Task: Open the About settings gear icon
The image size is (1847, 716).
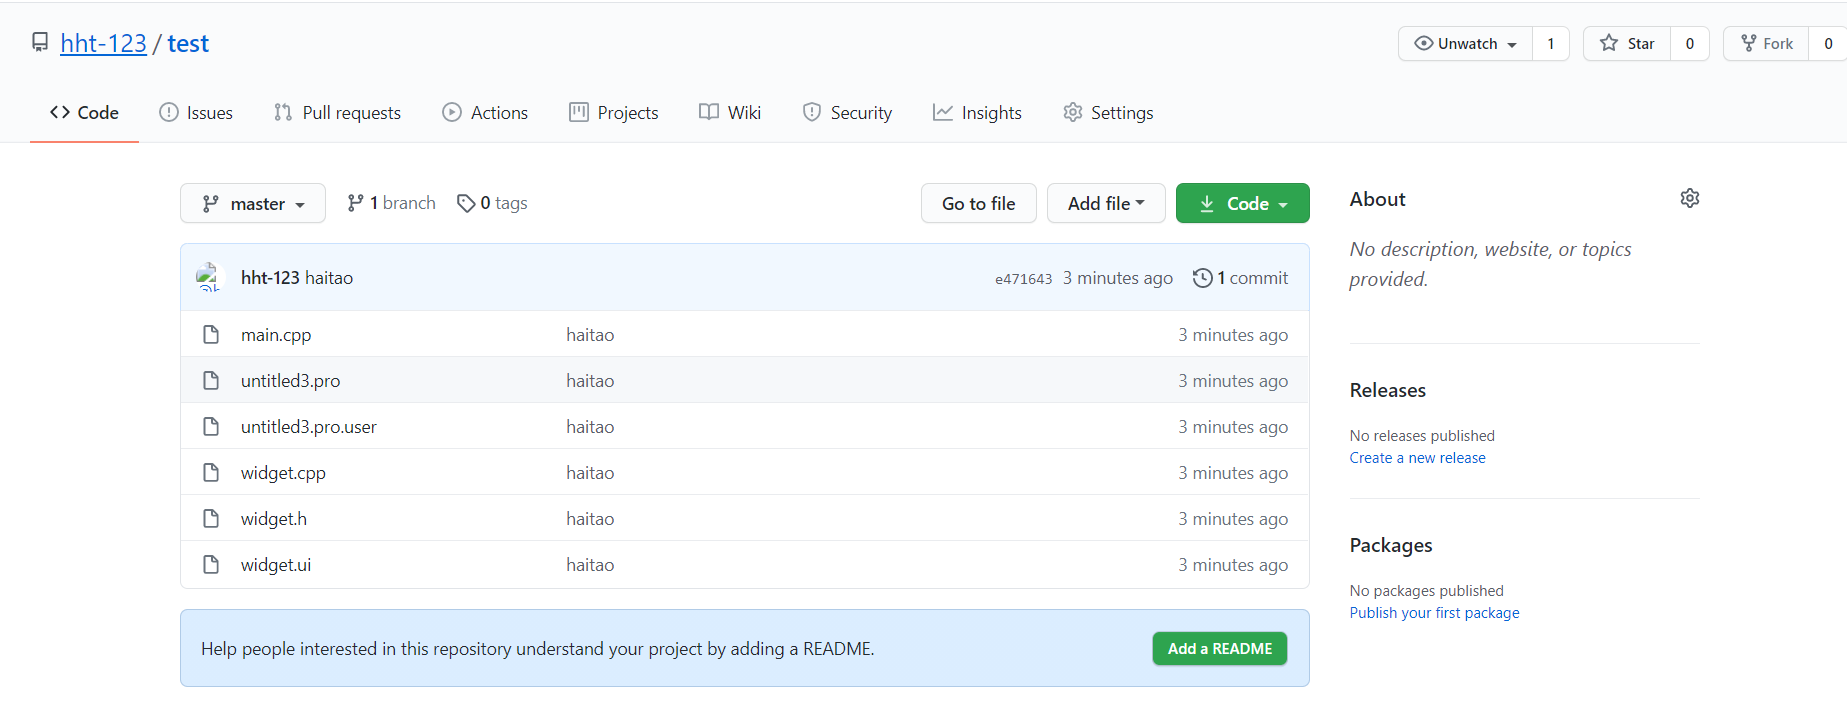Action: coord(1690,198)
